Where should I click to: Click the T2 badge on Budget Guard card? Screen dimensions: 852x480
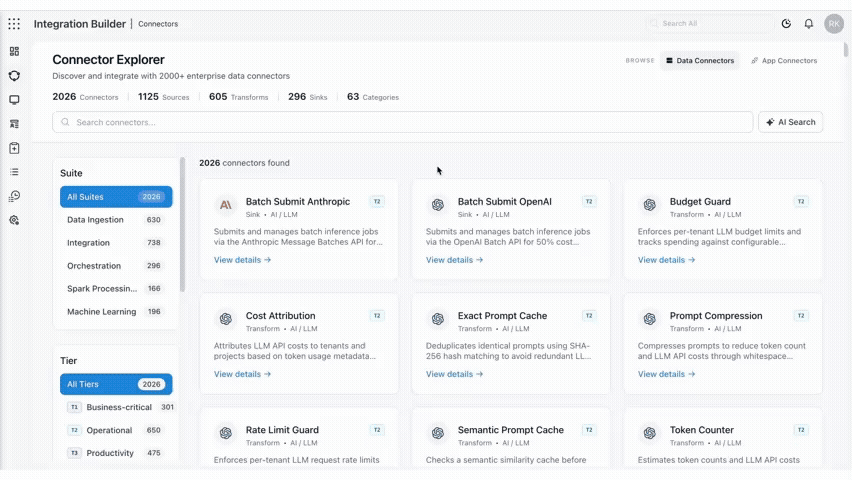pos(801,202)
